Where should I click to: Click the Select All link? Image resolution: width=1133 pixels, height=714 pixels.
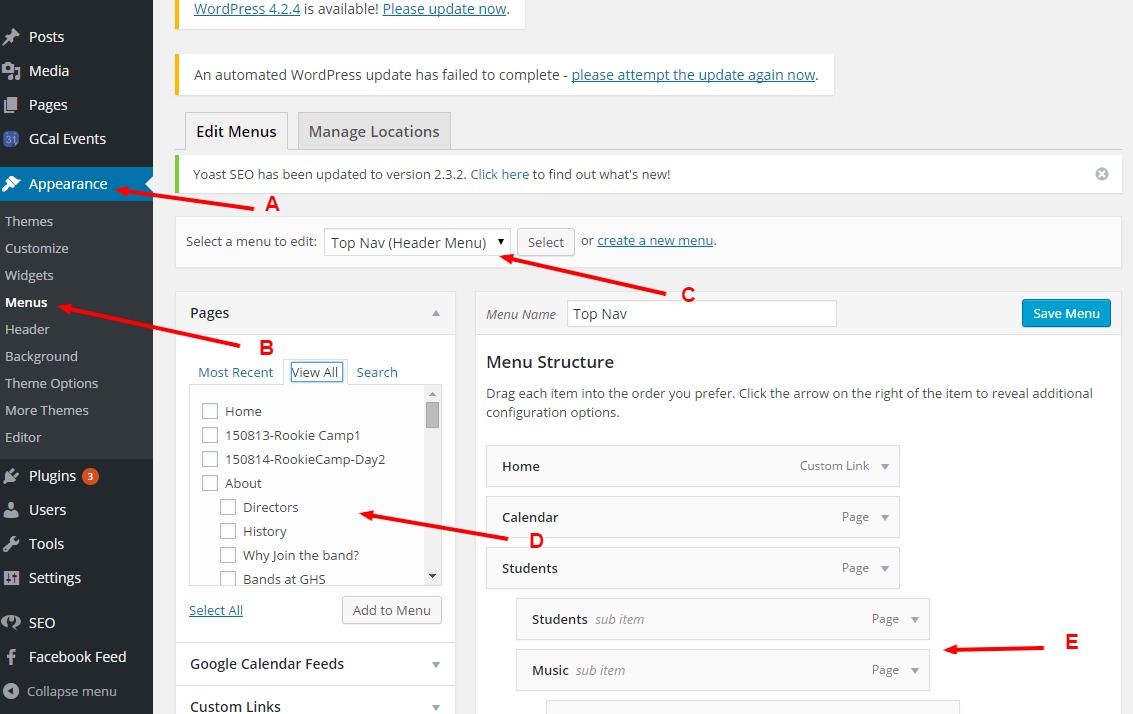[x=216, y=610]
